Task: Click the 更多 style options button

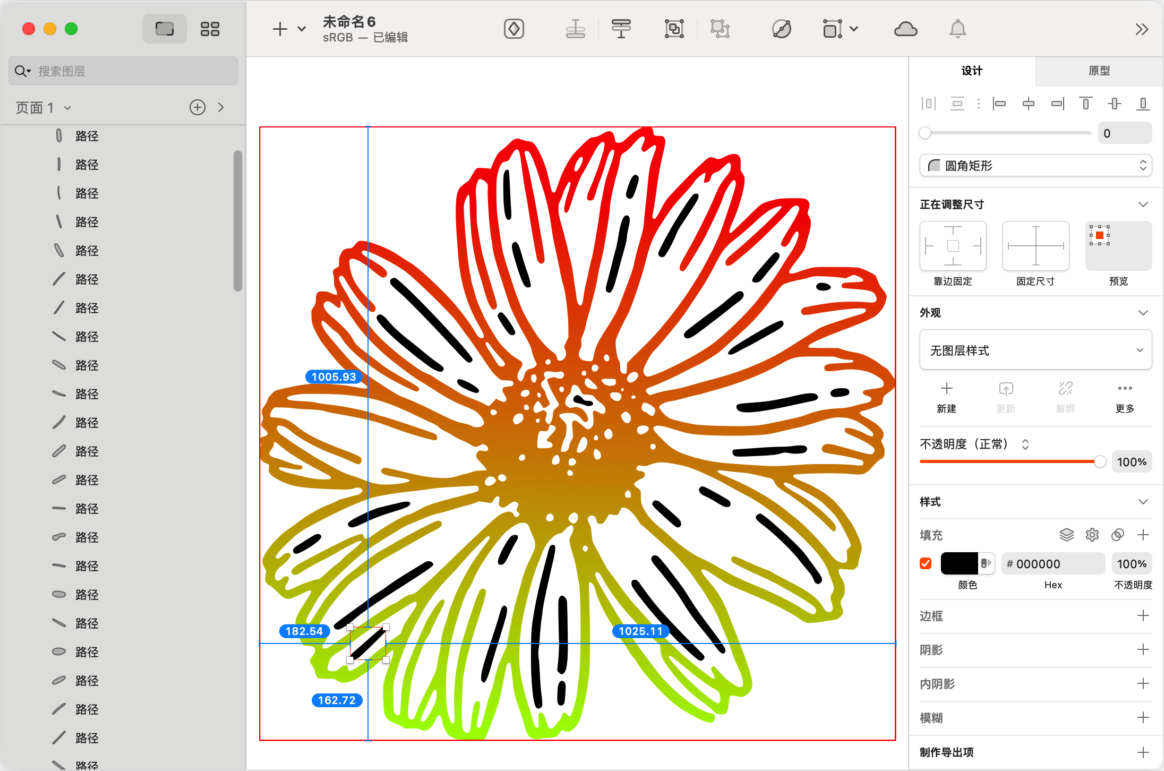Action: [1125, 397]
